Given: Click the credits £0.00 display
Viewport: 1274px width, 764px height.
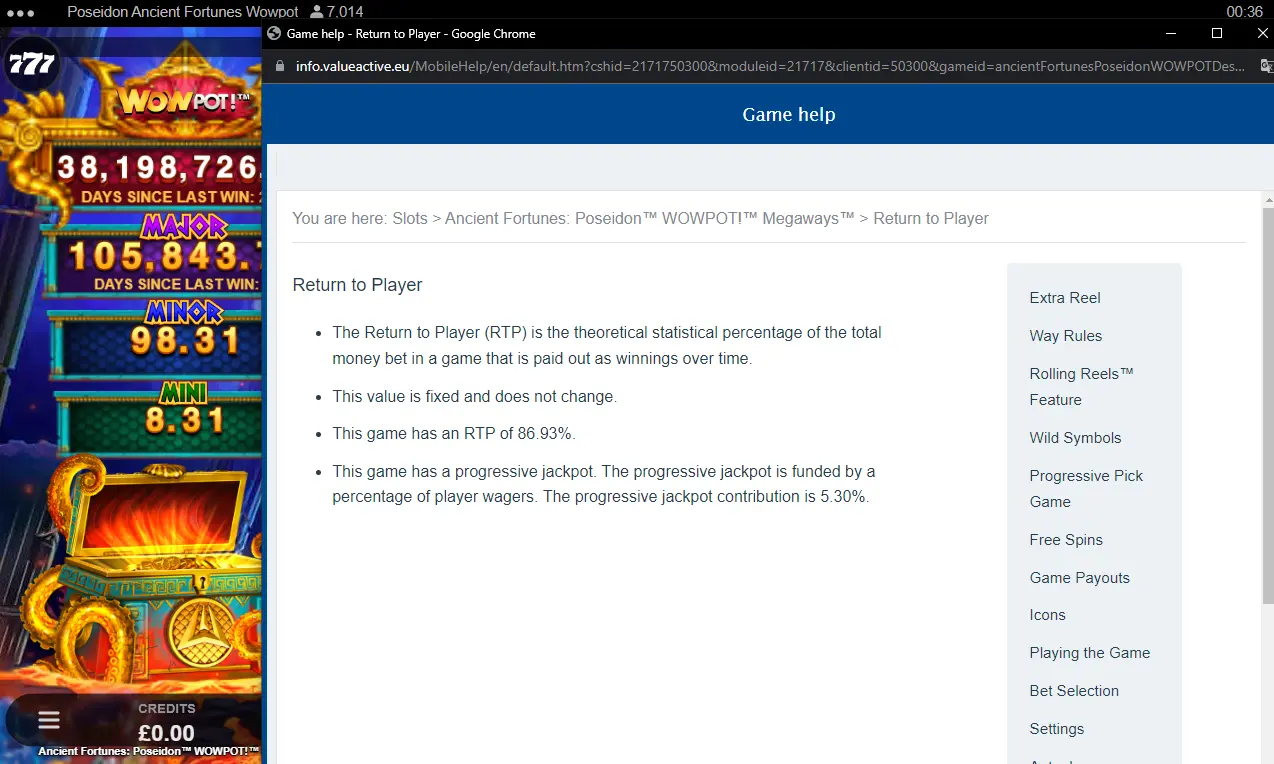Looking at the screenshot, I should [x=166, y=734].
